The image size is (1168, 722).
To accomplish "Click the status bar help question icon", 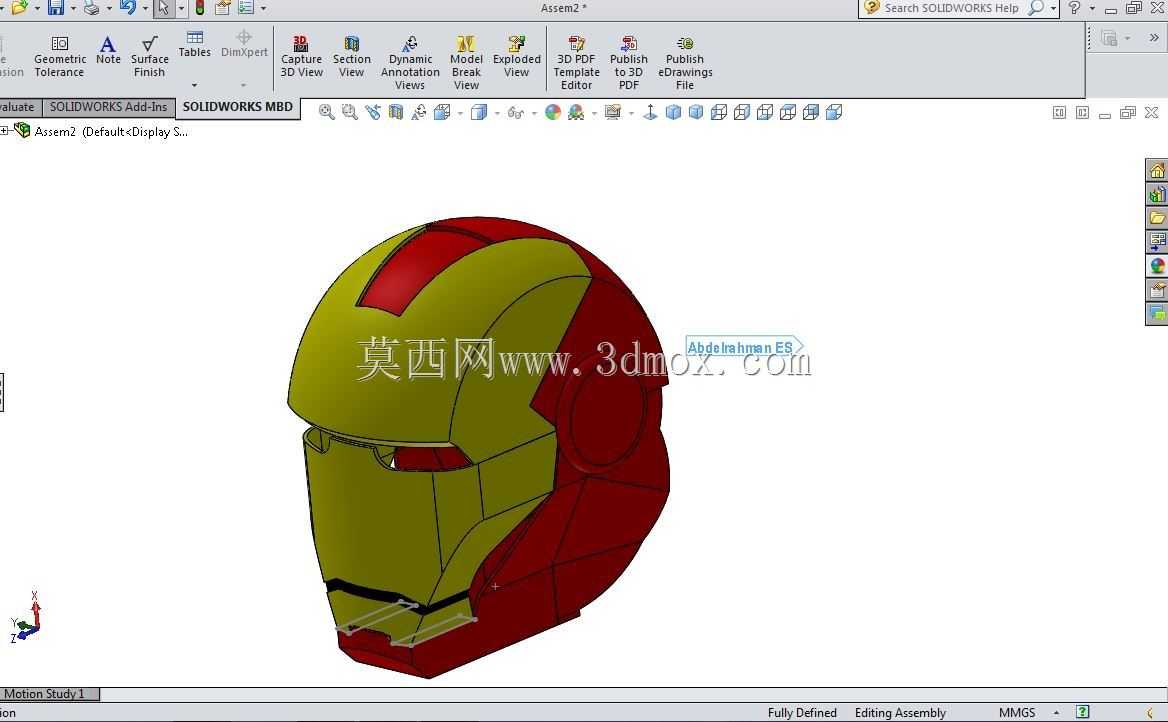I will coord(1083,712).
